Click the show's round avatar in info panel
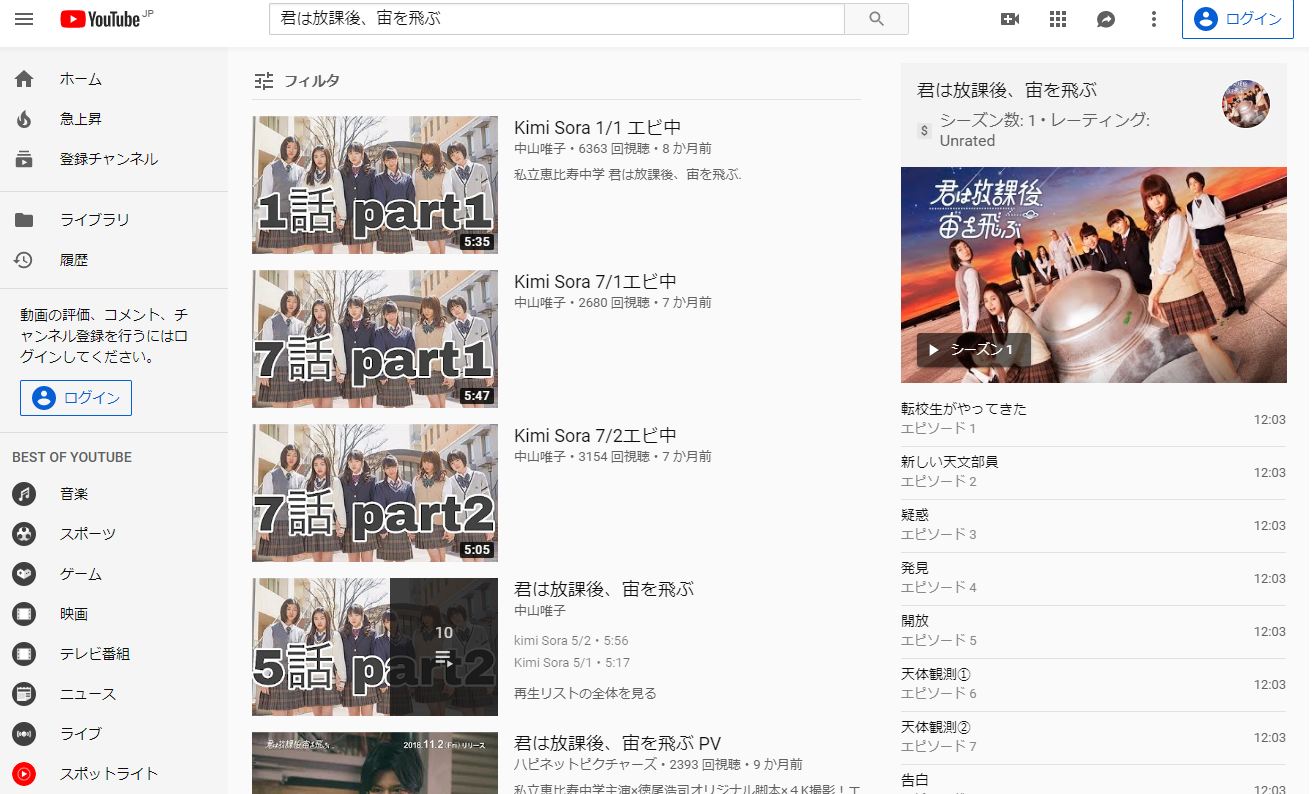This screenshot has height=794, width=1312. coord(1246,104)
